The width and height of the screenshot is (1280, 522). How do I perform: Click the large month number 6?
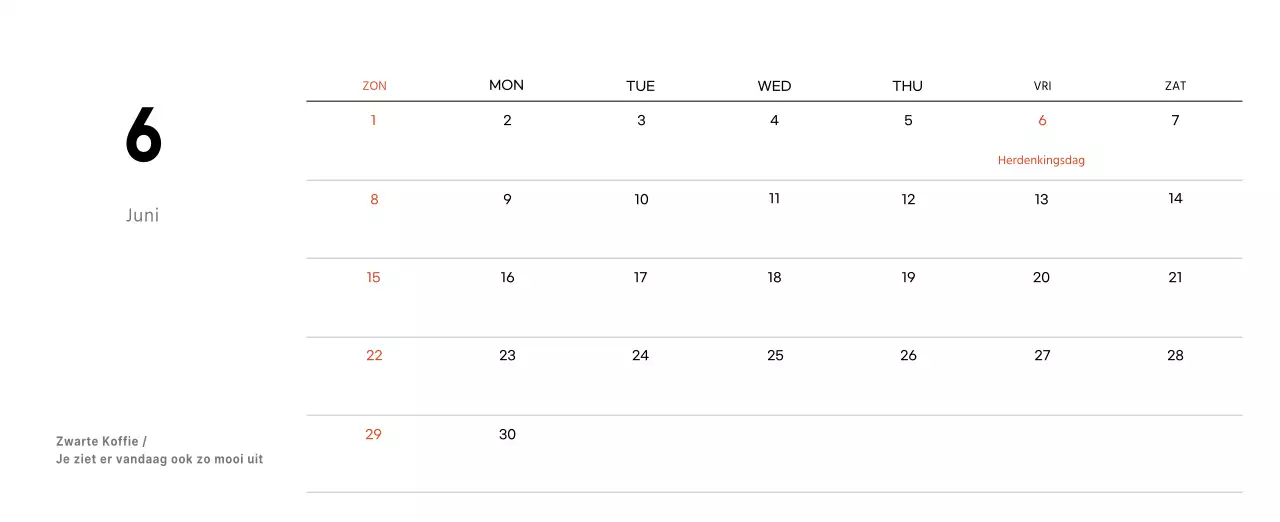tap(143, 136)
